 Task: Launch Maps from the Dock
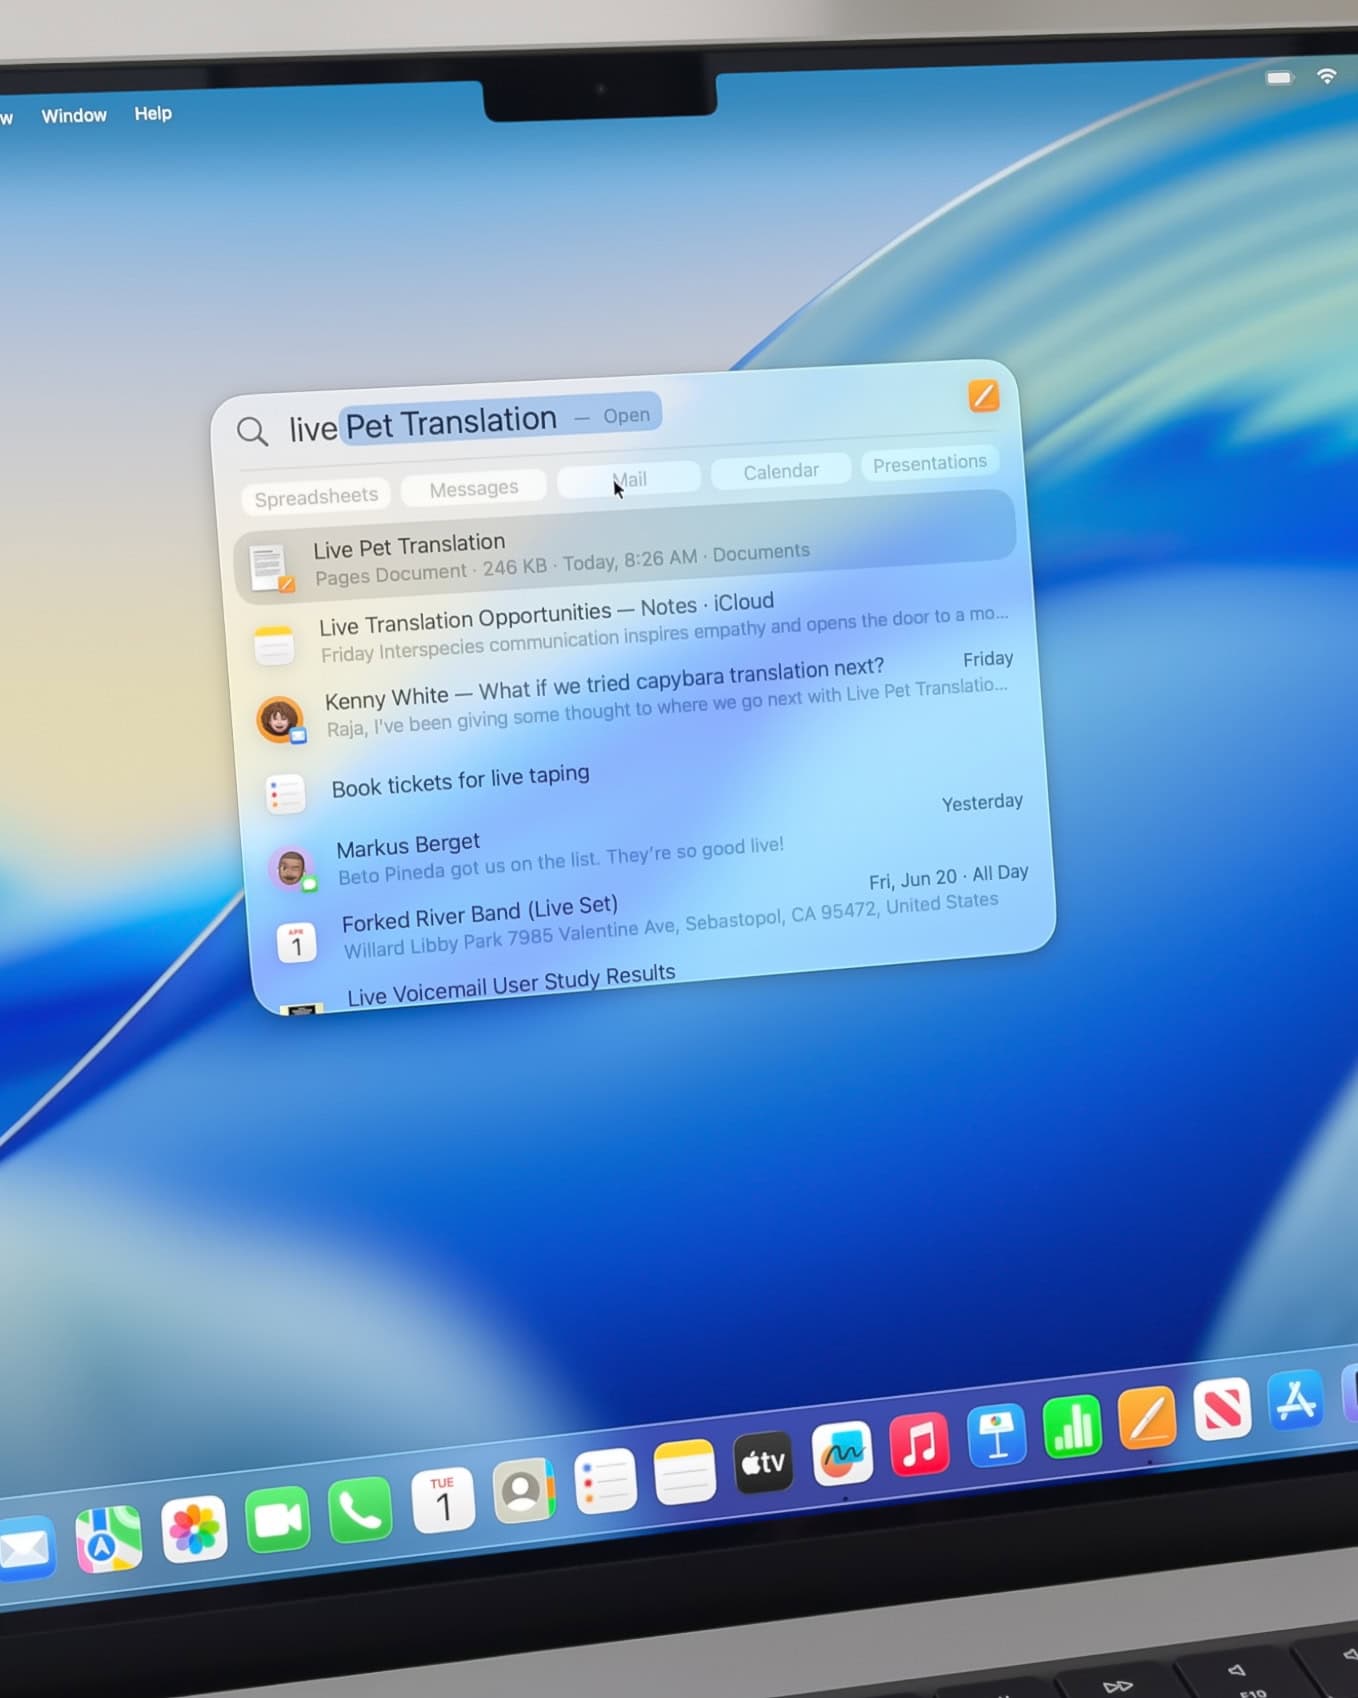(x=109, y=1539)
